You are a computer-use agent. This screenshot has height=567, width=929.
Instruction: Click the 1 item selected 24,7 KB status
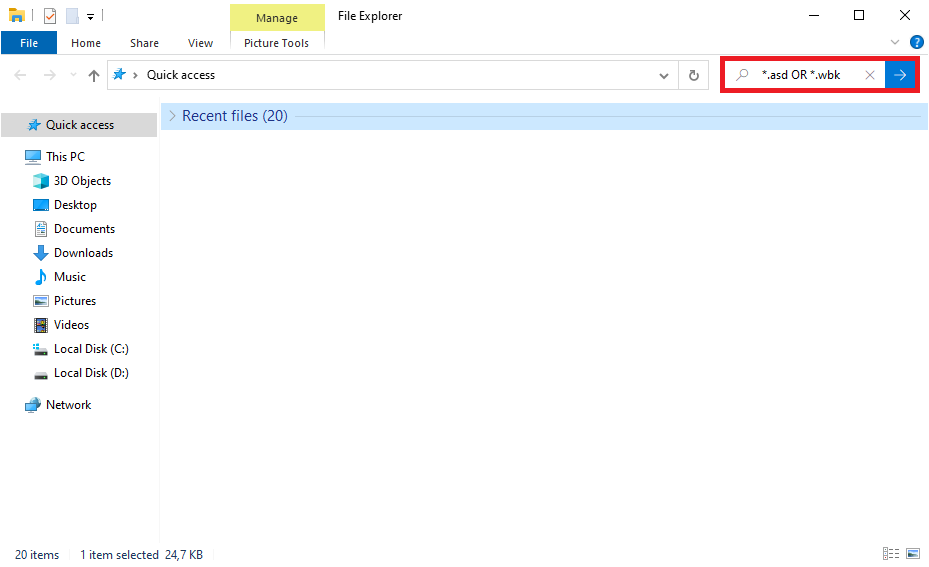coord(141,555)
